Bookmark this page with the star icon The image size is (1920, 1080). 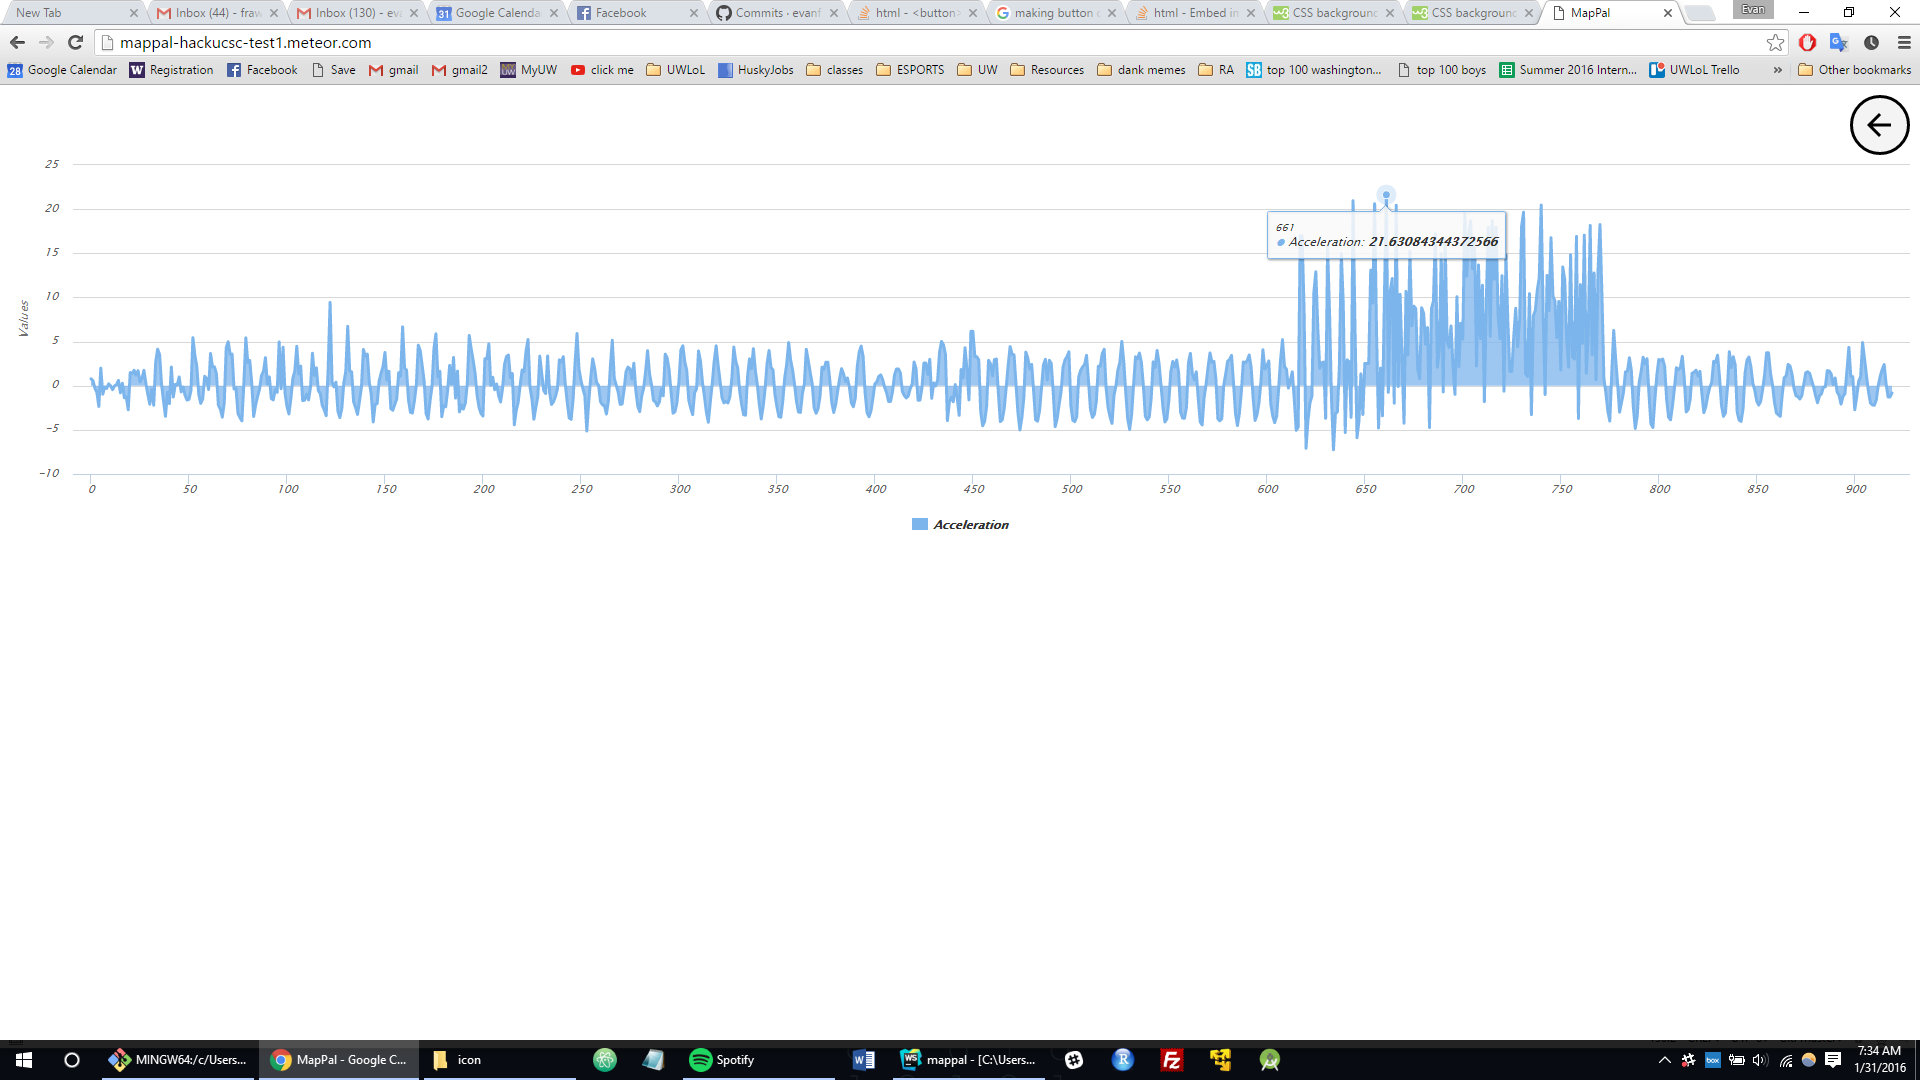pyautogui.click(x=1775, y=42)
